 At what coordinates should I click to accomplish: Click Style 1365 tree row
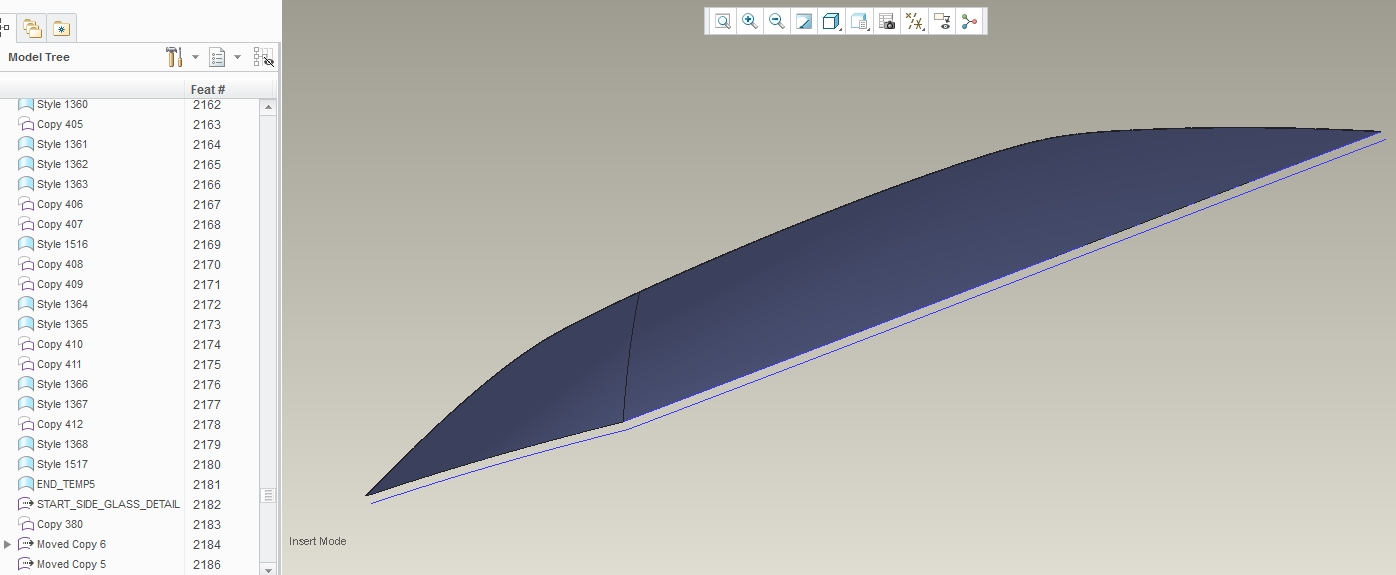[x=62, y=324]
